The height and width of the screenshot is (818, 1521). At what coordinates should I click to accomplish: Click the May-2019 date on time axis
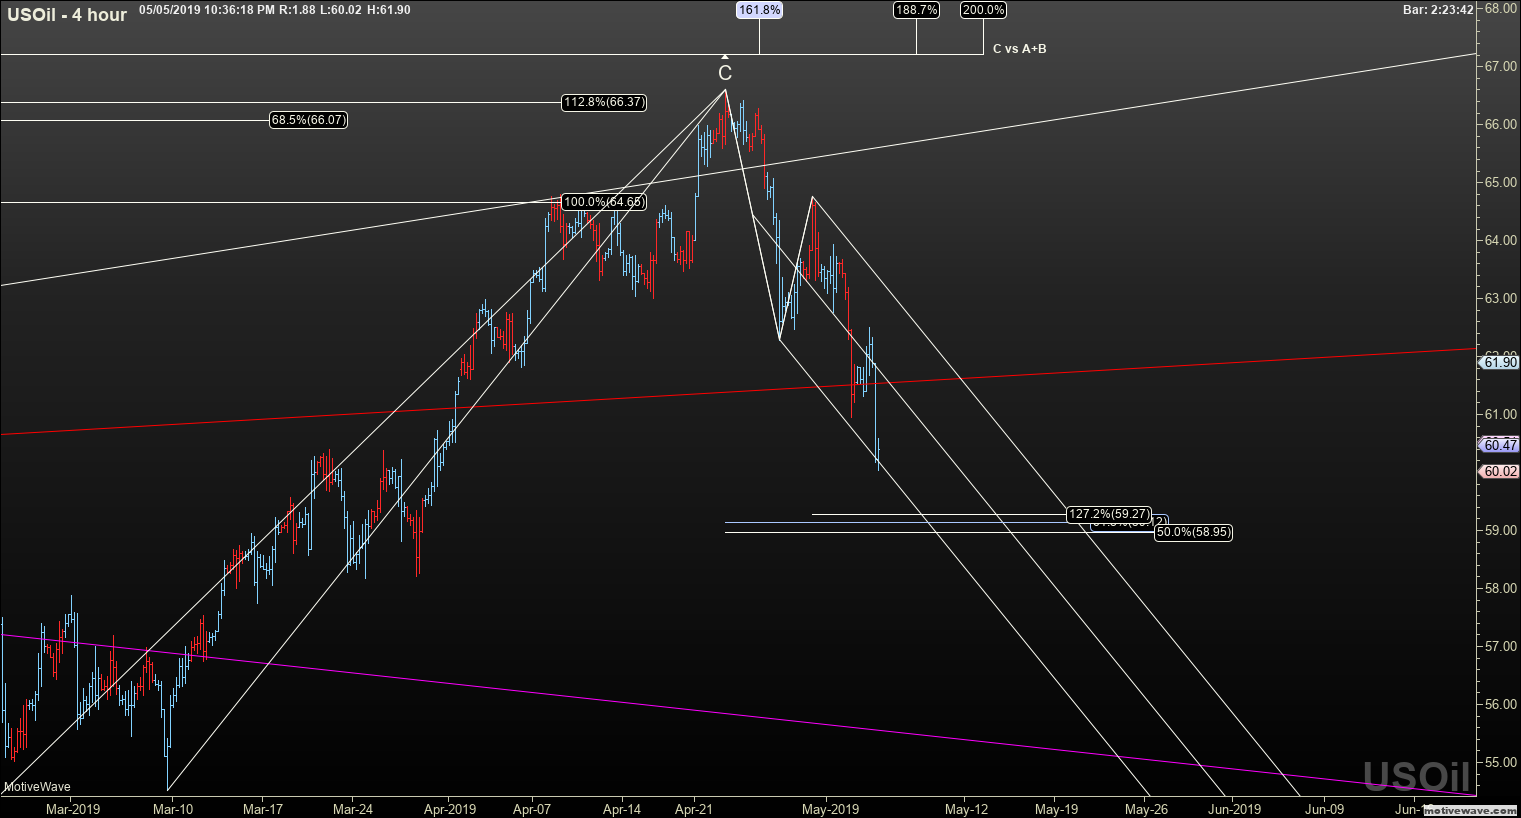tap(831, 808)
